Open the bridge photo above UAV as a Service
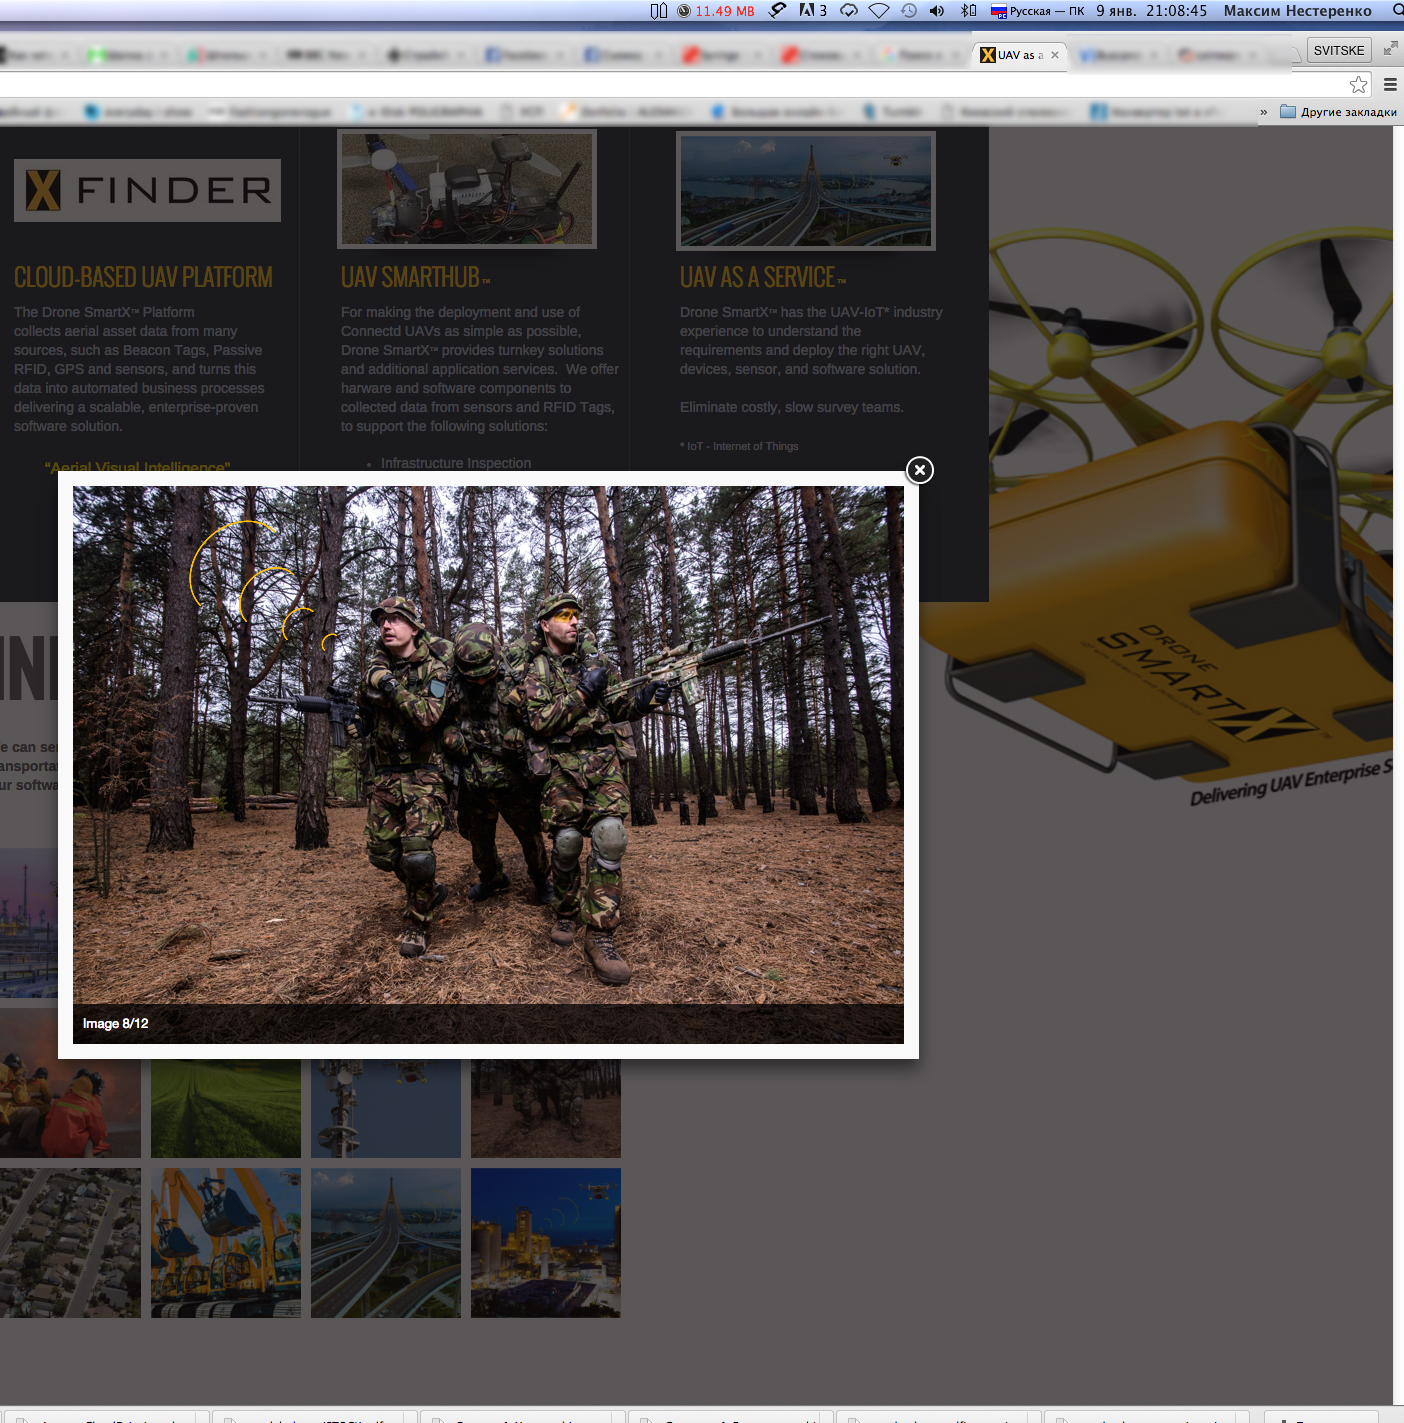Image resolution: width=1404 pixels, height=1423 pixels. tap(806, 190)
